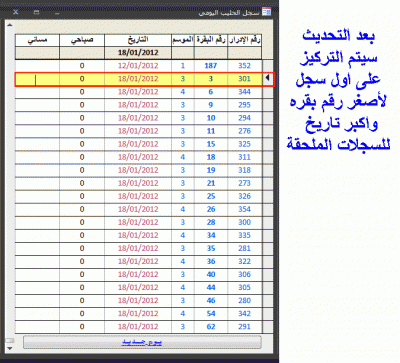Close the daily milk record window
This screenshot has width=400, height=363.
[x=15, y=12]
